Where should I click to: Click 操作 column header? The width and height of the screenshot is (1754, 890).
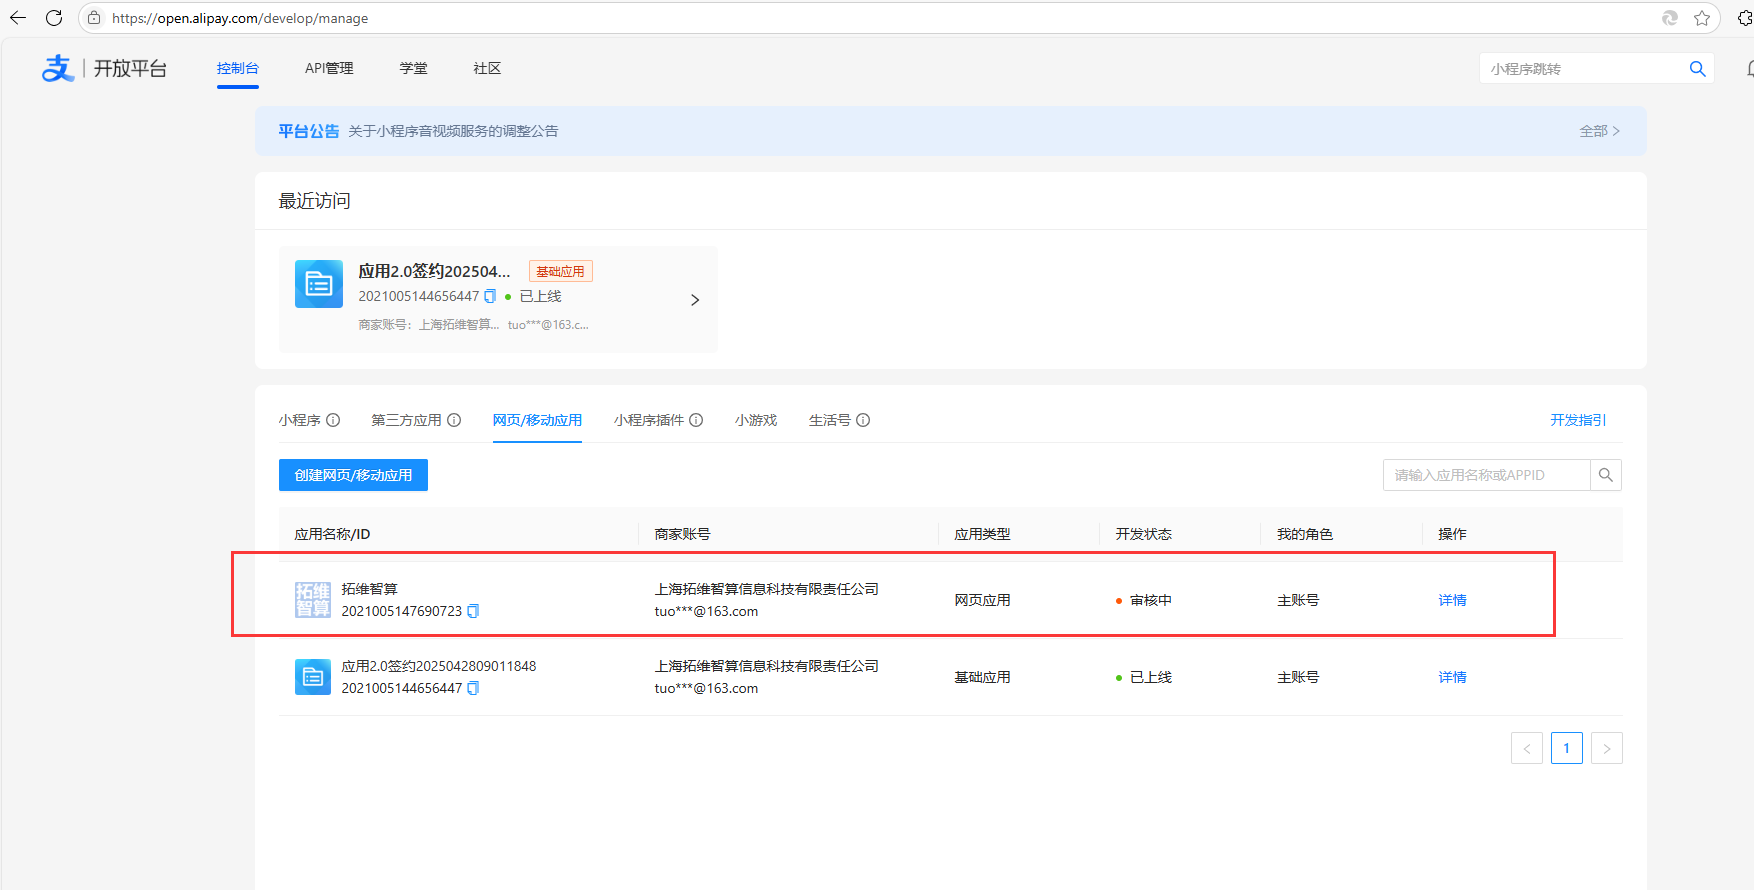coord(1452,534)
